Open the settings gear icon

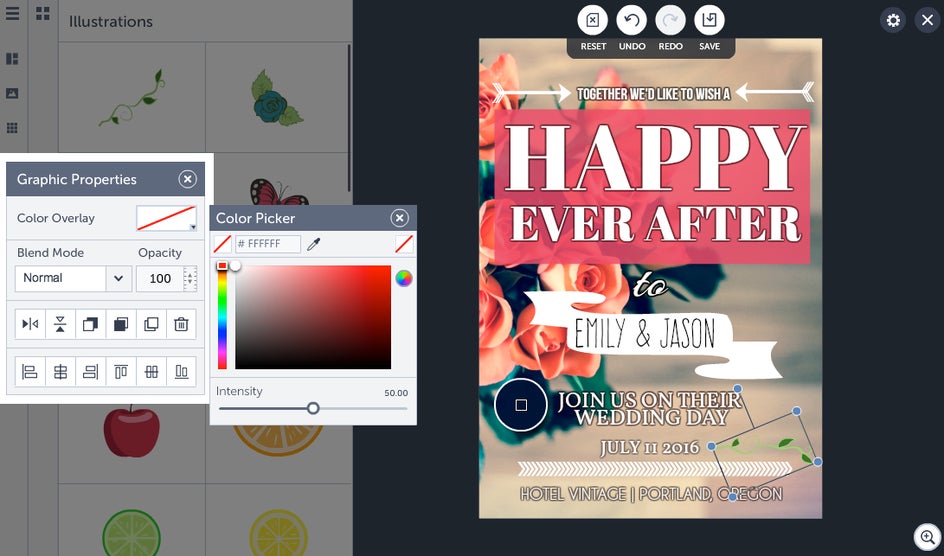[893, 20]
